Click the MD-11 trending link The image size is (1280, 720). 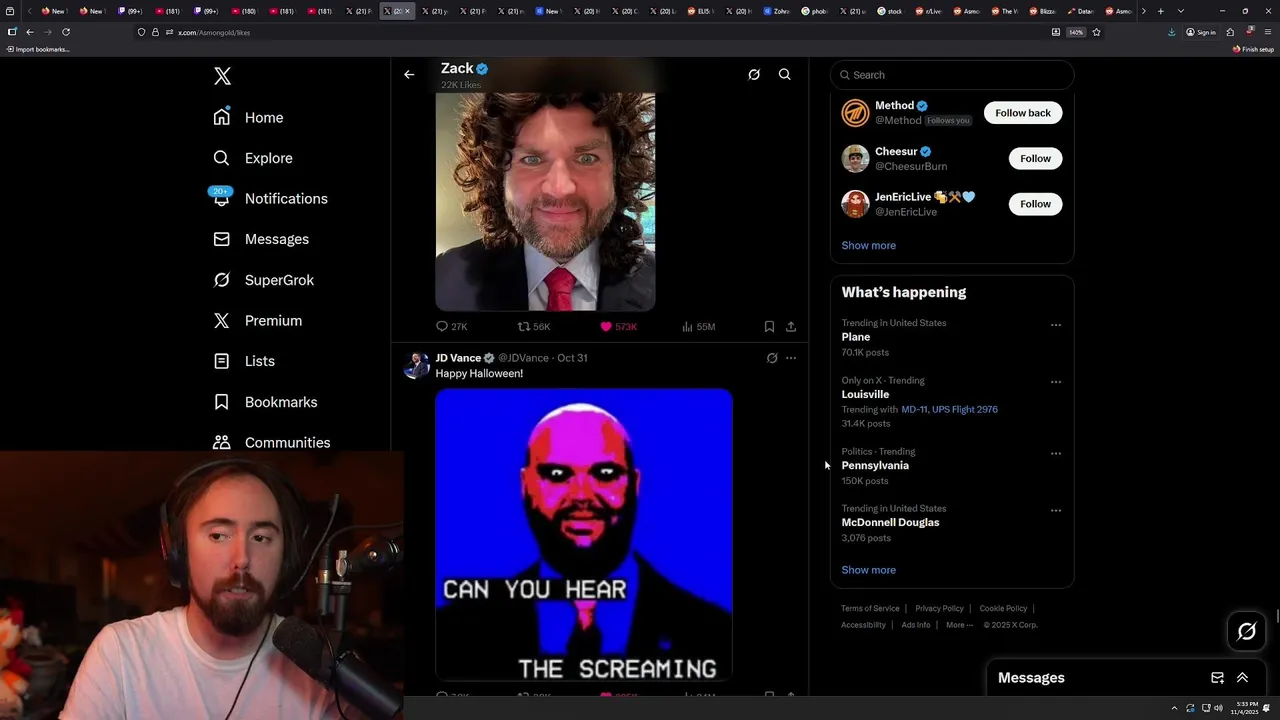point(914,409)
